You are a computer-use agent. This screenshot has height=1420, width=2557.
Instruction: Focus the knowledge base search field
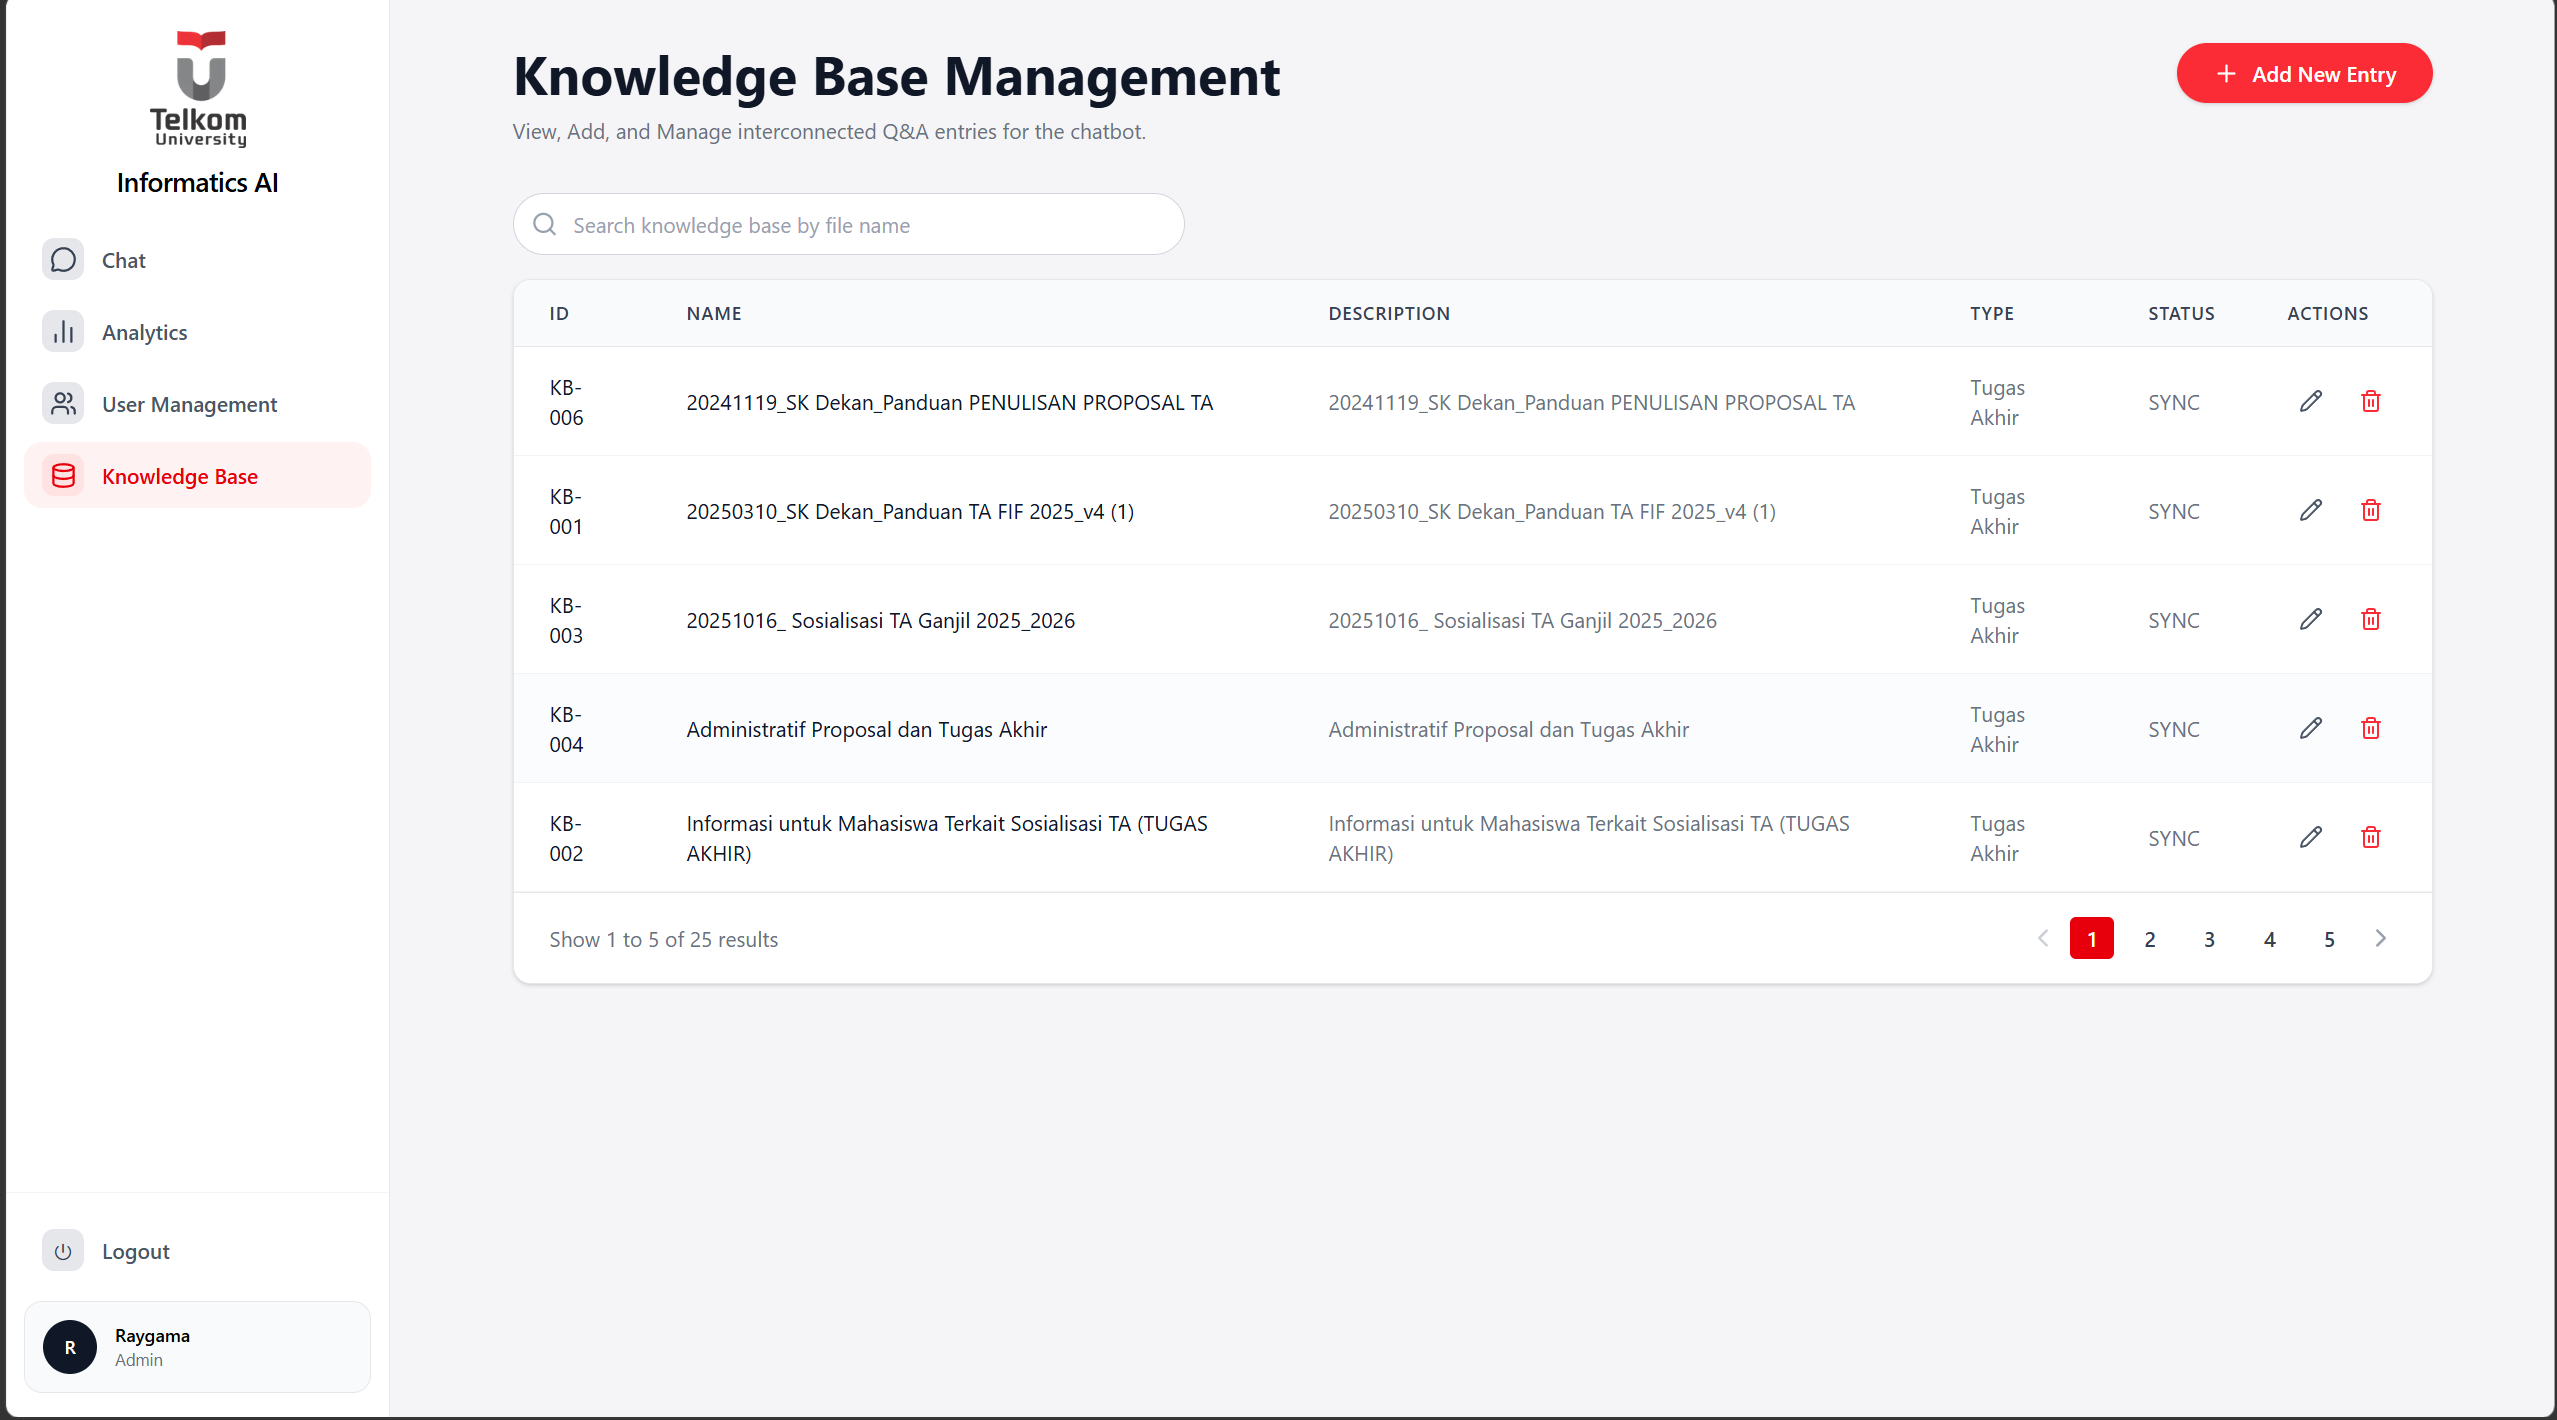tap(848, 224)
